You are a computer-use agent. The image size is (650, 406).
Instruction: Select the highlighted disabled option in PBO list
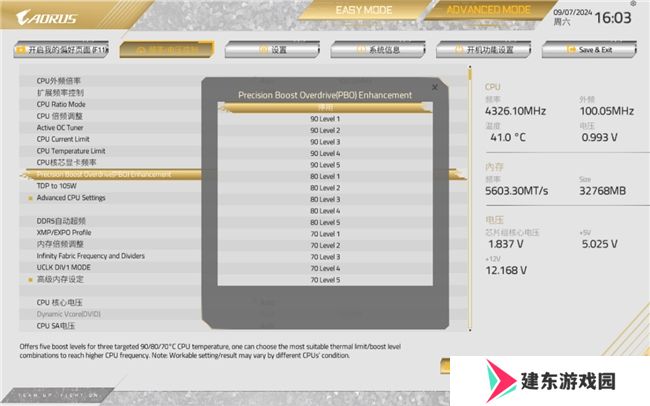325,108
